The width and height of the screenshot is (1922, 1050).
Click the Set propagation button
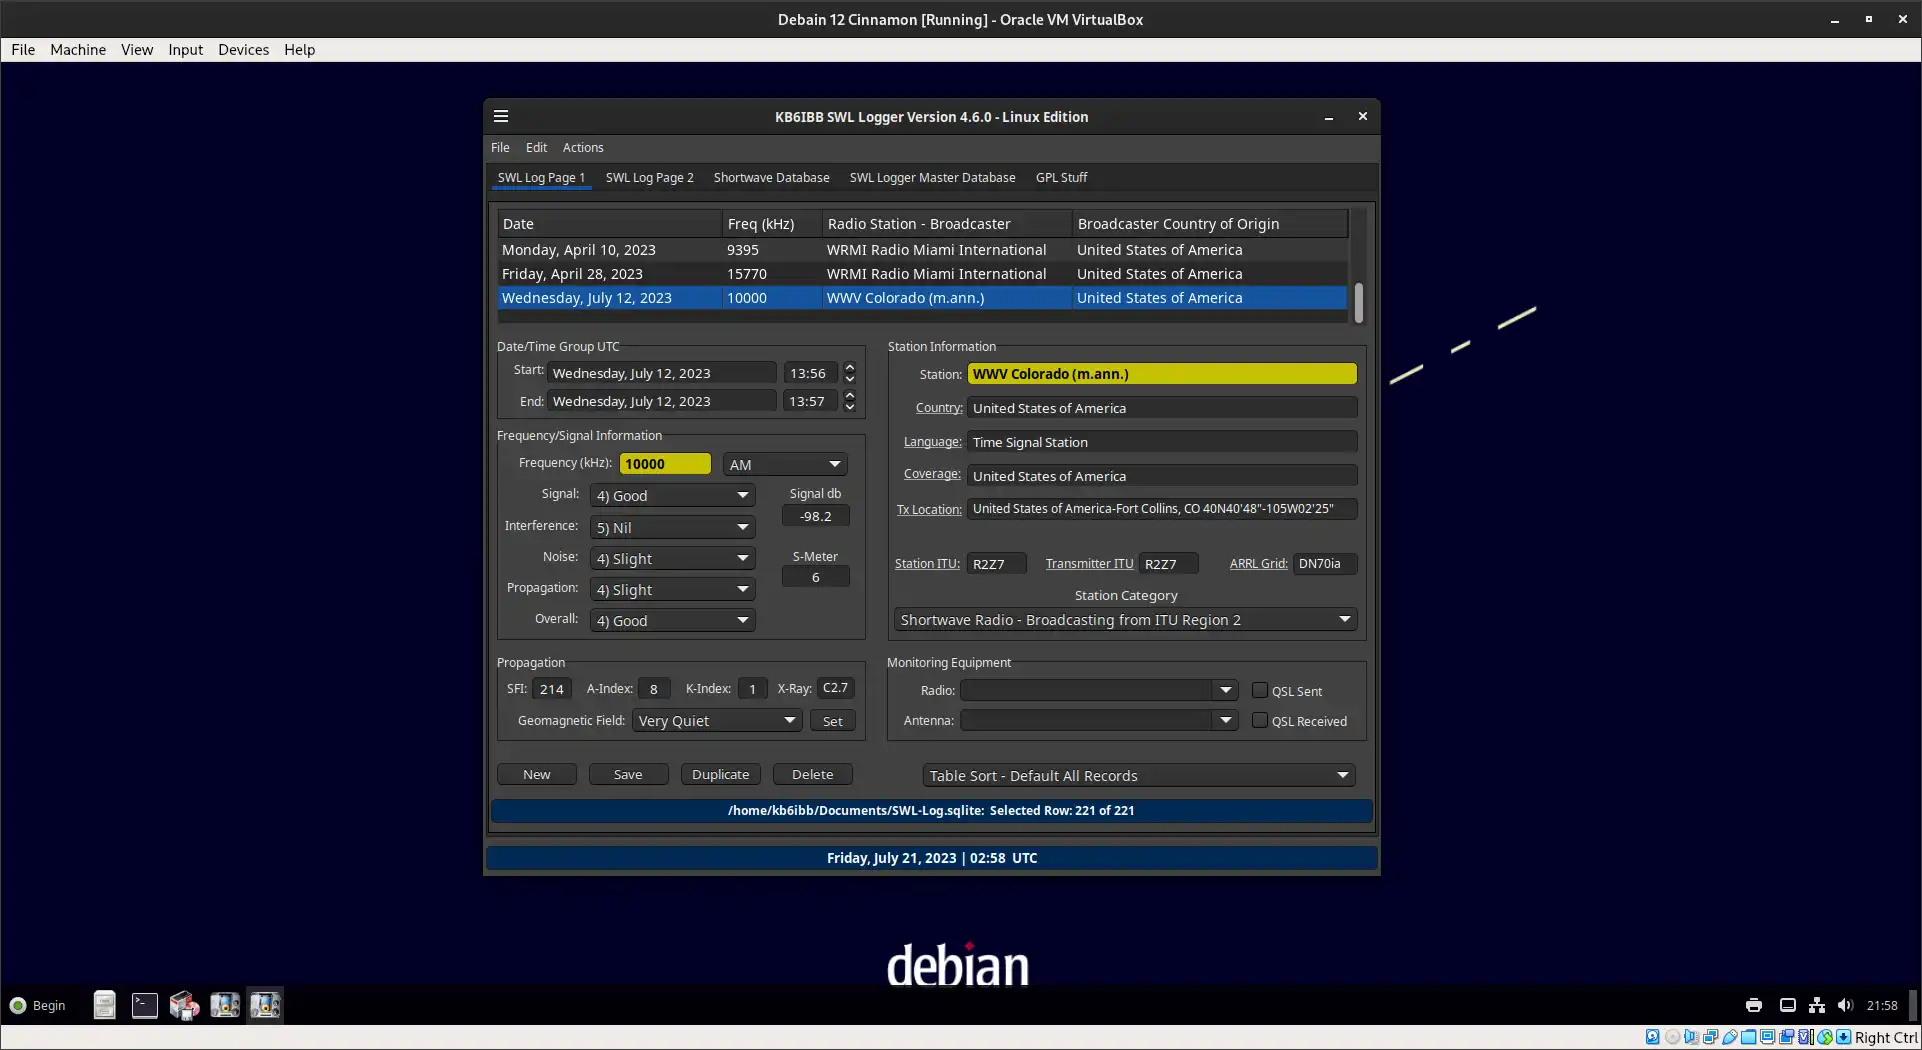coord(832,721)
